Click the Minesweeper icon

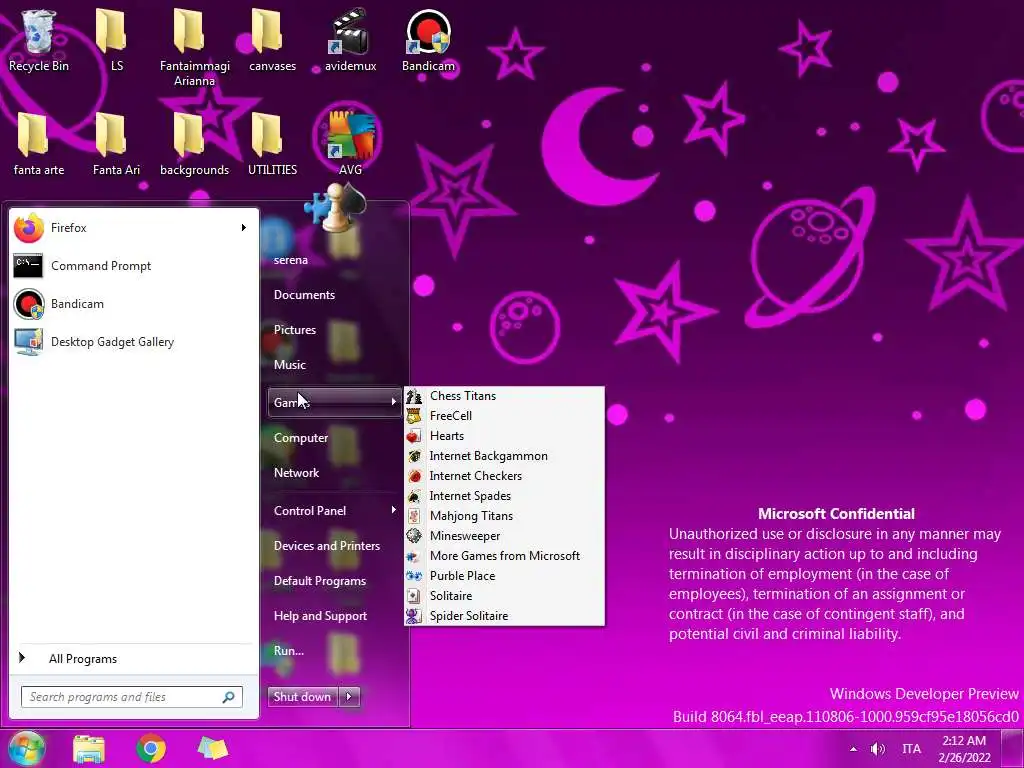pos(414,536)
